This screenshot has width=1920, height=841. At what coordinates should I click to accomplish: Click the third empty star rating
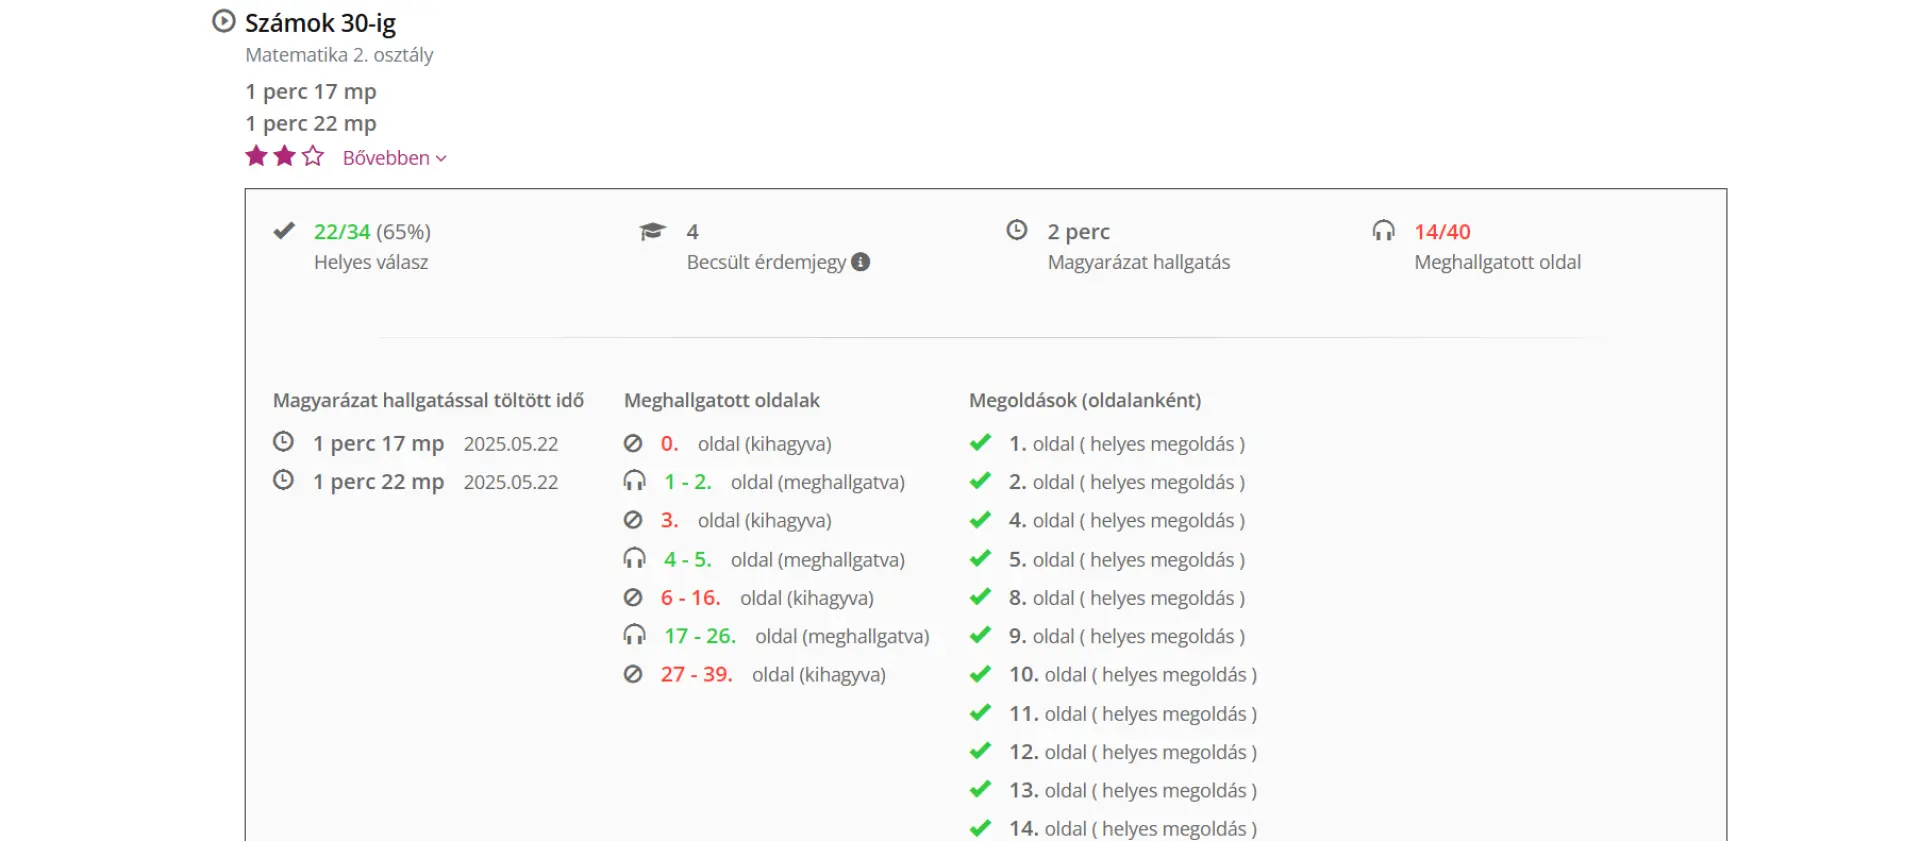pyautogui.click(x=313, y=156)
